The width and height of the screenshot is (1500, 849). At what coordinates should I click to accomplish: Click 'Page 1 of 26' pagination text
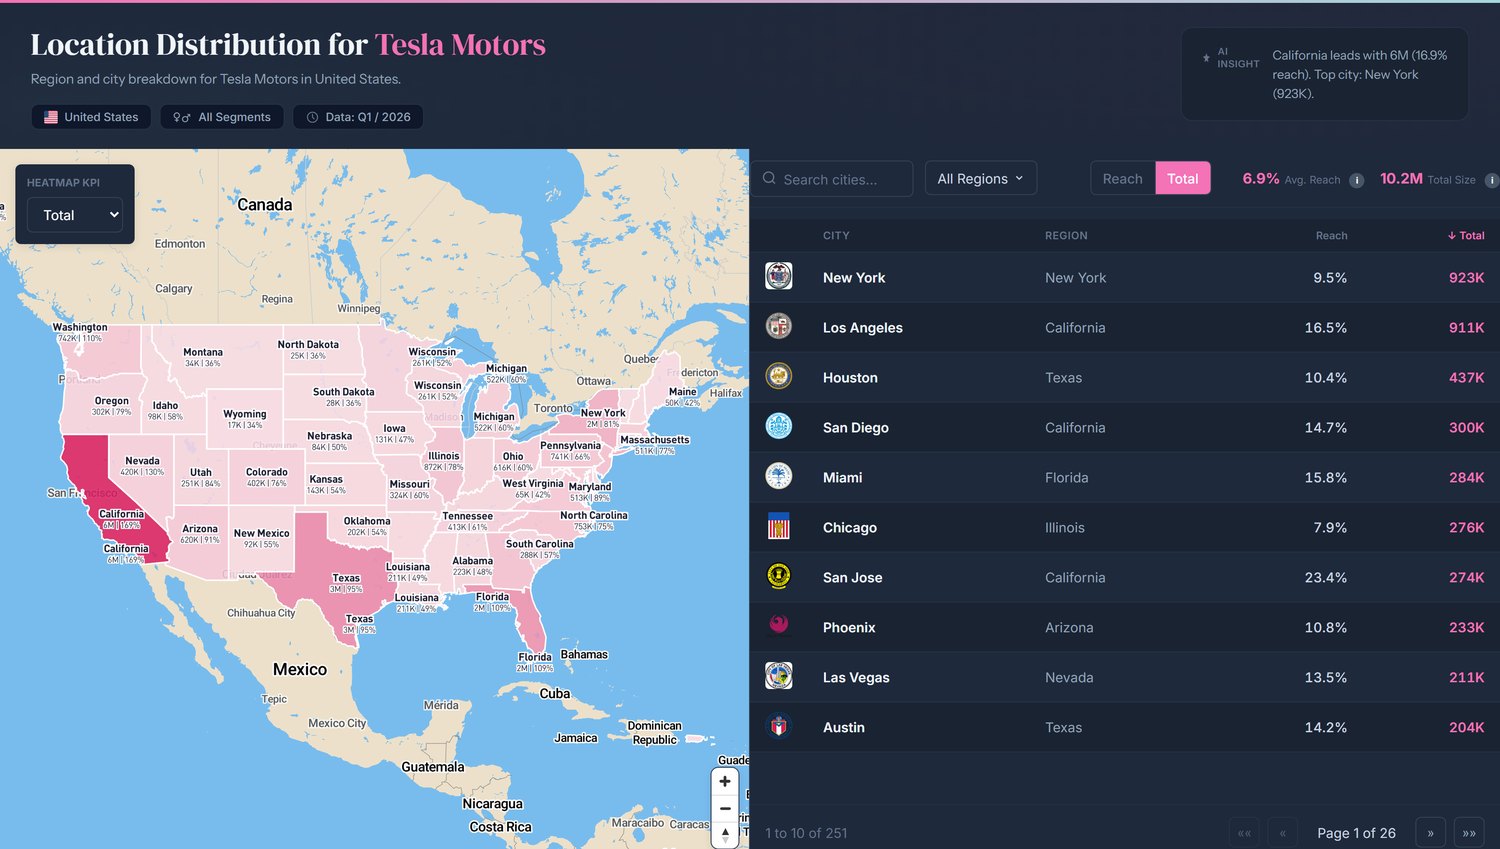pyautogui.click(x=1356, y=833)
